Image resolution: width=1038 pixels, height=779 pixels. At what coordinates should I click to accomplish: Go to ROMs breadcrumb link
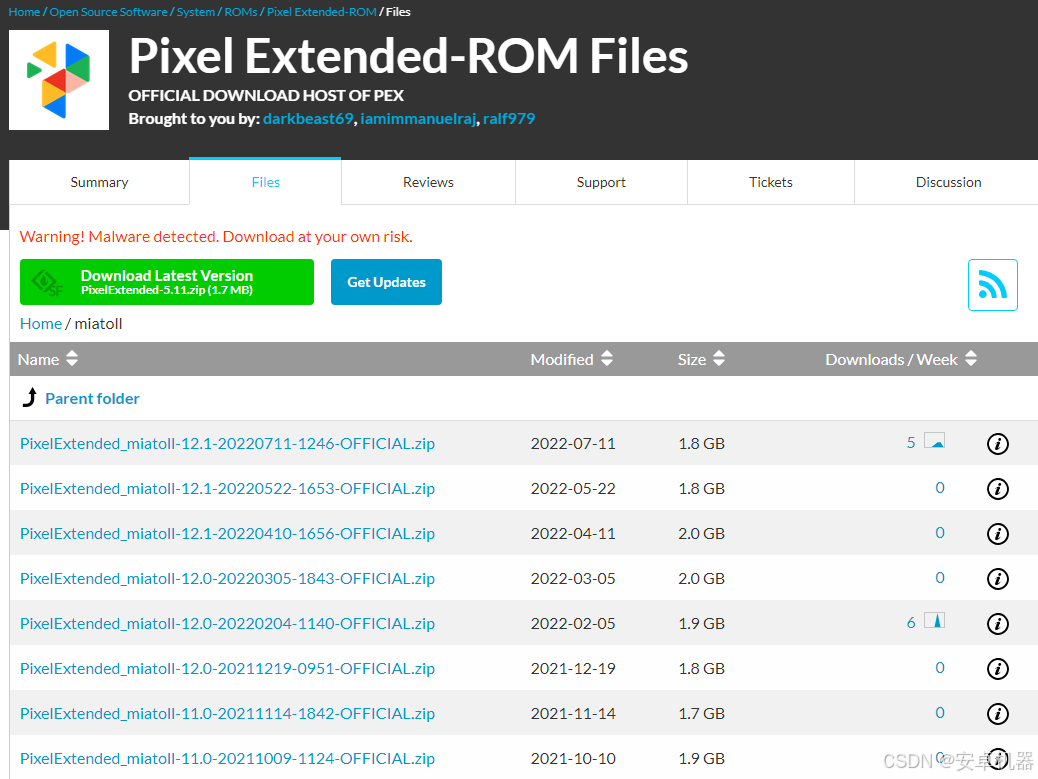[241, 12]
